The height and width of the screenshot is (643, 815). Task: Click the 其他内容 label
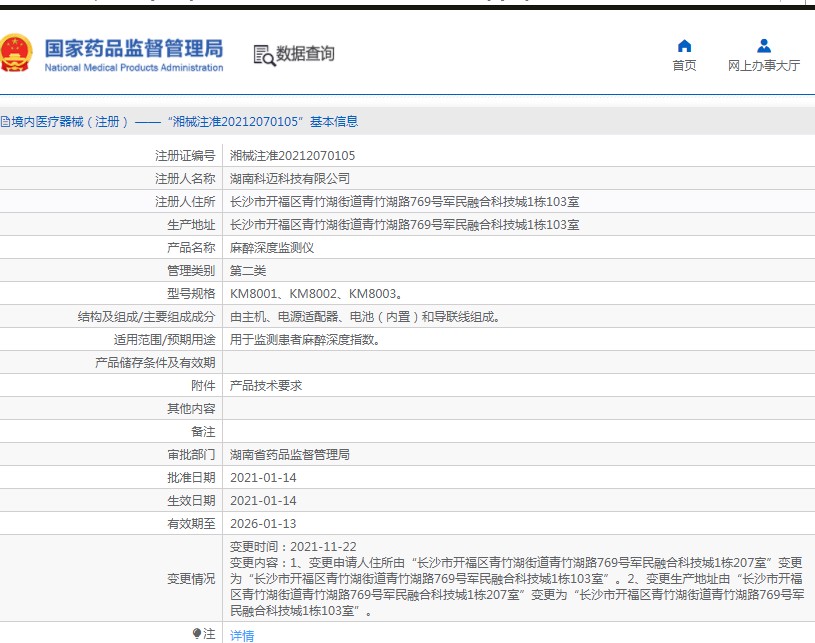click(x=191, y=409)
